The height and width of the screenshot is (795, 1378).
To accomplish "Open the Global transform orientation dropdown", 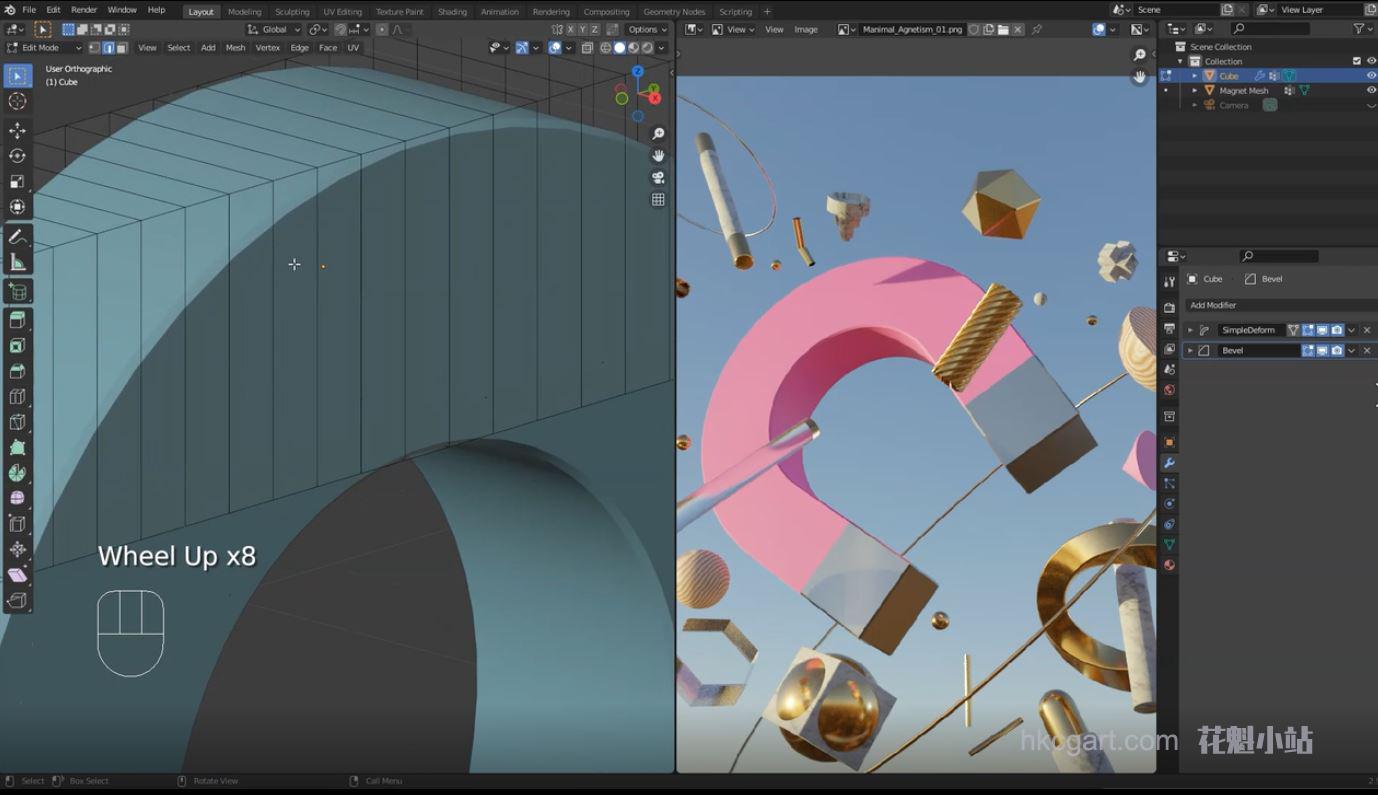I will [274, 29].
